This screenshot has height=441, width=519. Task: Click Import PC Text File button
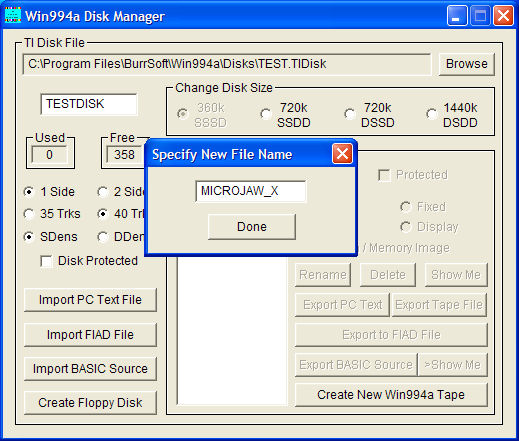(x=90, y=300)
